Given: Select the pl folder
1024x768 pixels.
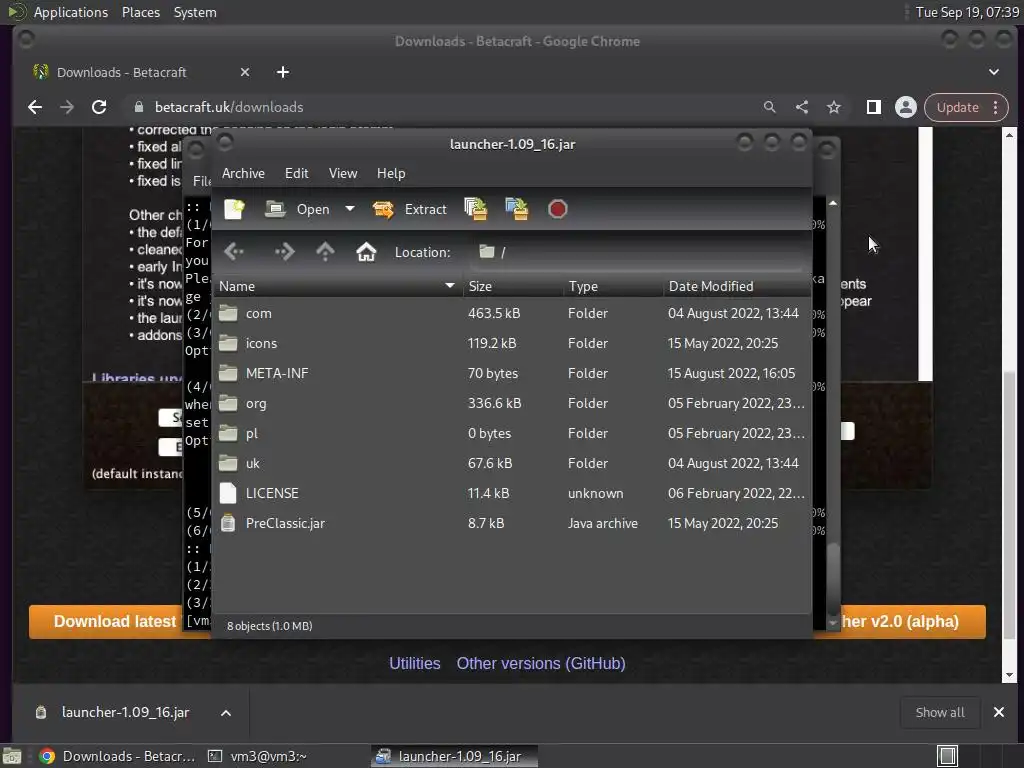Looking at the screenshot, I should click(x=512, y=434).
